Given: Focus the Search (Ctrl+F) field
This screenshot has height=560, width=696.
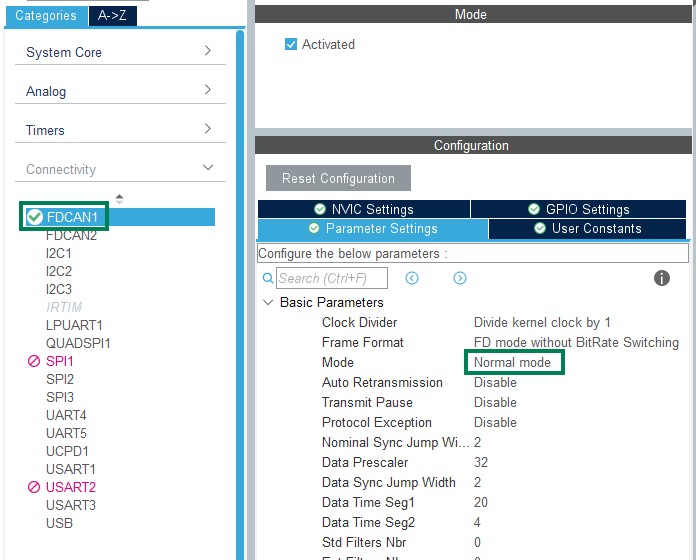Looking at the screenshot, I should pos(332,278).
